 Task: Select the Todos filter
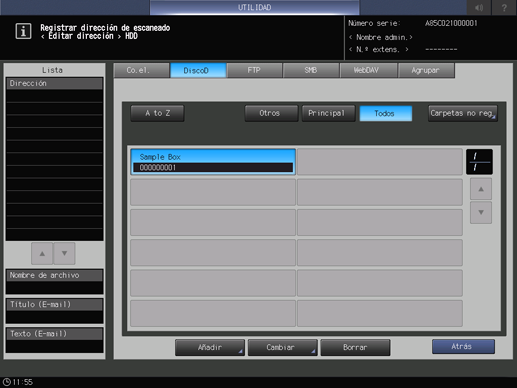pos(386,113)
